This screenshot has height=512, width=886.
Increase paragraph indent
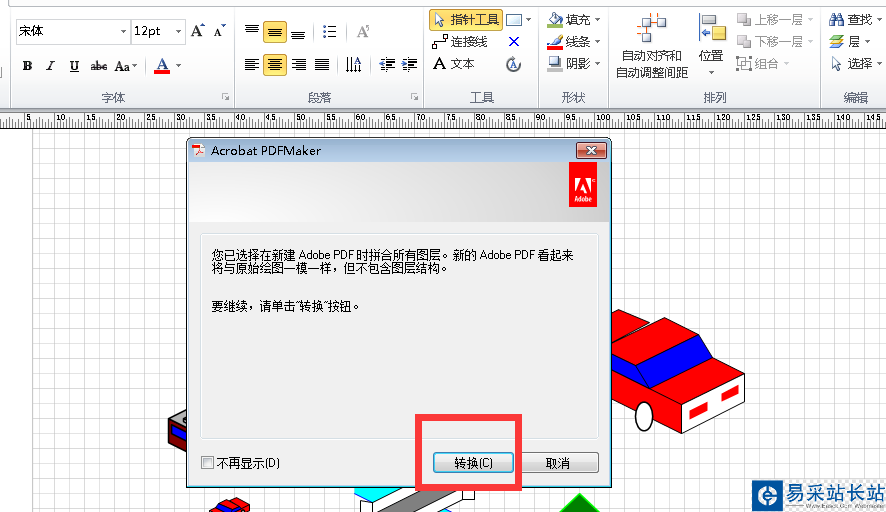point(409,65)
